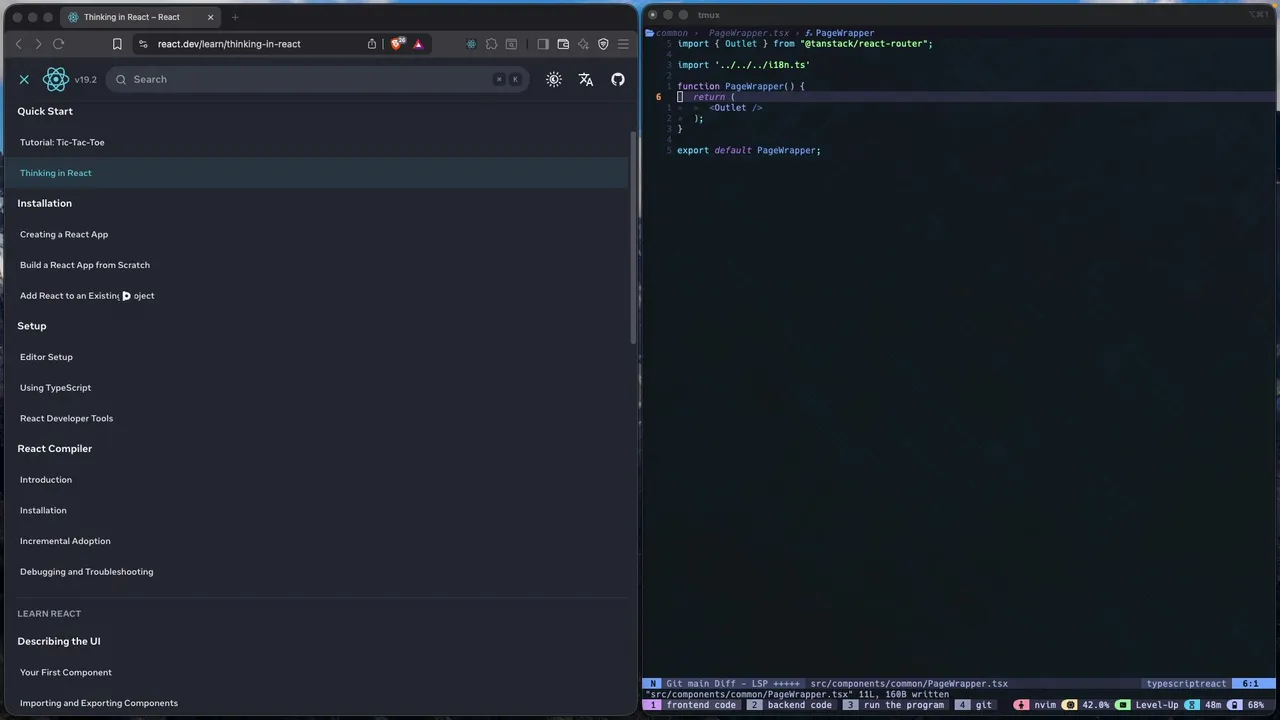1280x720 pixels.
Task: Bookmark this page with bookmark icon
Action: click(x=117, y=44)
